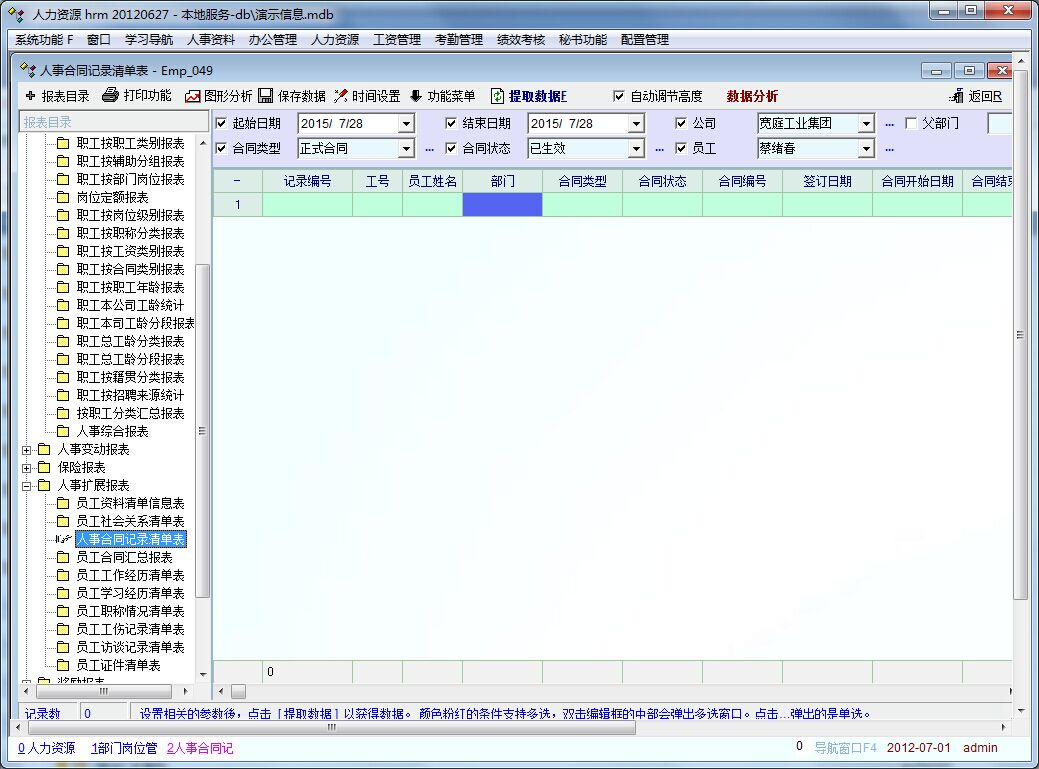Open the 考勤管理 menu

tap(458, 40)
